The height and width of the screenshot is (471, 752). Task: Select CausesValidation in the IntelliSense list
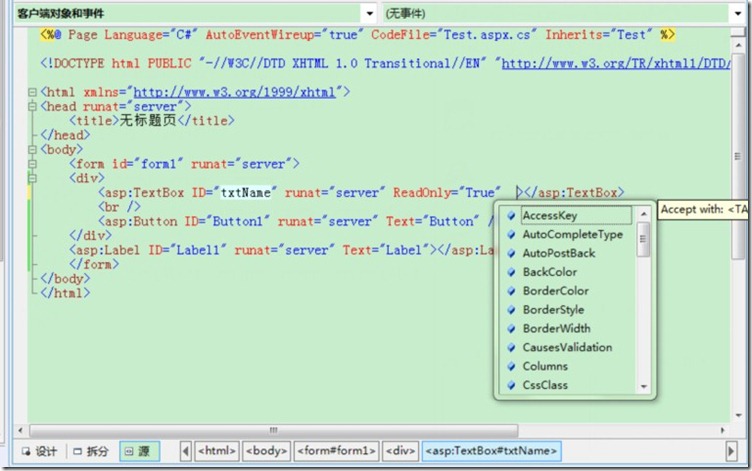pyautogui.click(x=569, y=347)
